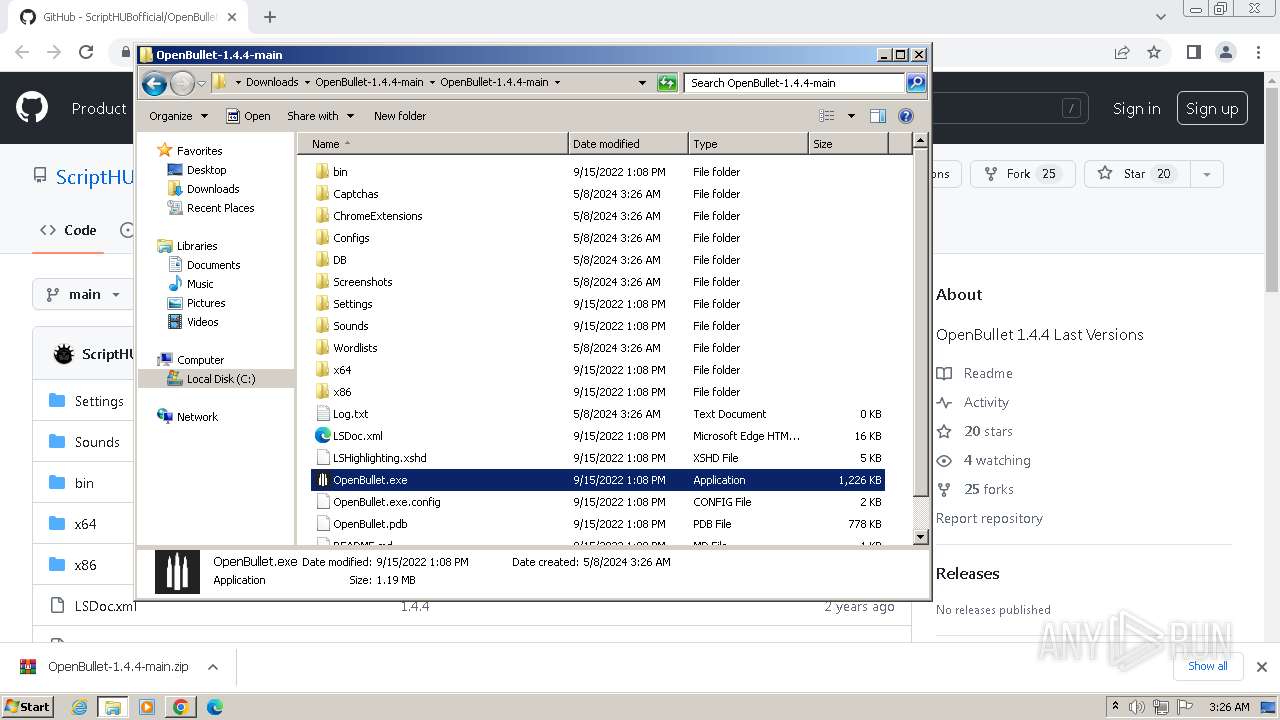Click Windows Explorer taskbar icon
Image resolution: width=1280 pixels, height=720 pixels.
(x=113, y=707)
